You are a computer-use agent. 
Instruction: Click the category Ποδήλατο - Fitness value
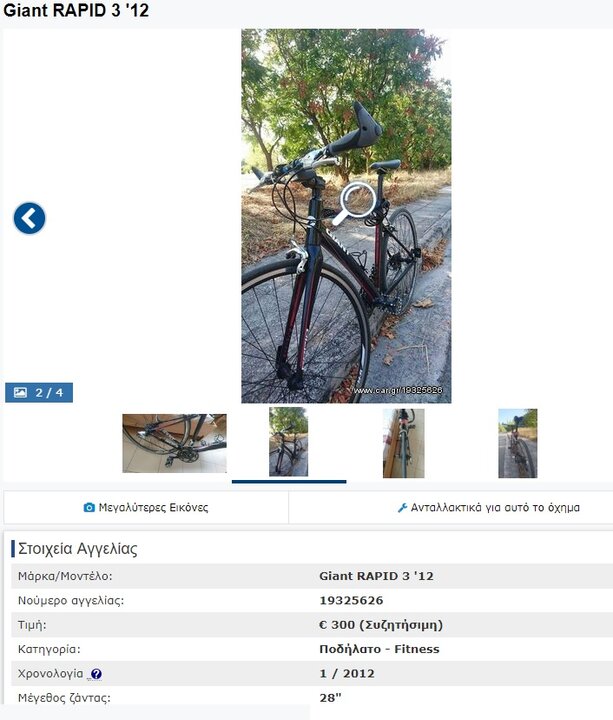(x=379, y=649)
